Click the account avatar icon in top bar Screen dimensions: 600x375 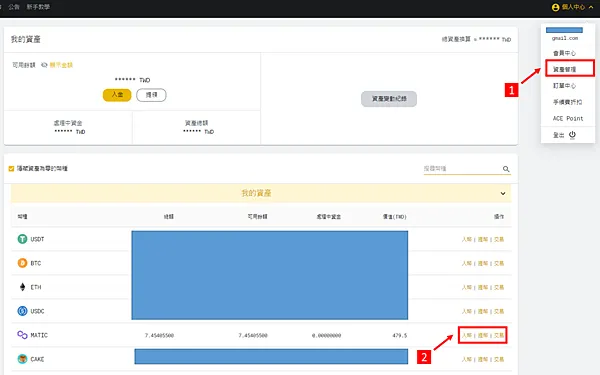point(556,7)
